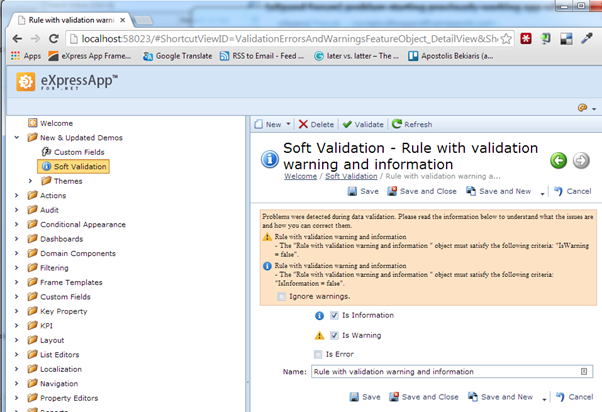Open the New button dropdown arrow
Screen dimensions: 602x412
[288, 124]
